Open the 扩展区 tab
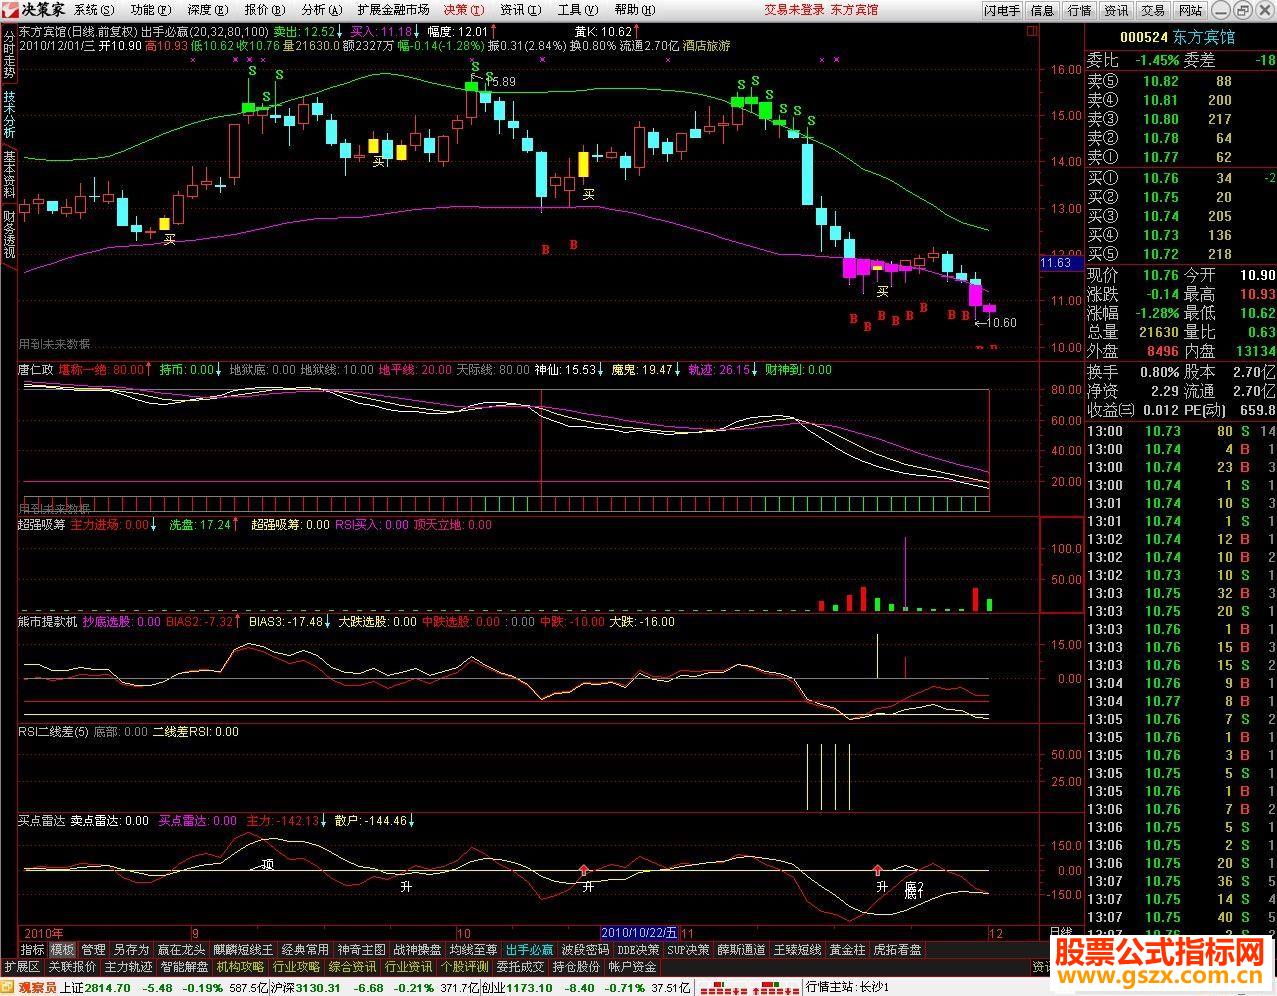The height and width of the screenshot is (996, 1277). coord(22,967)
